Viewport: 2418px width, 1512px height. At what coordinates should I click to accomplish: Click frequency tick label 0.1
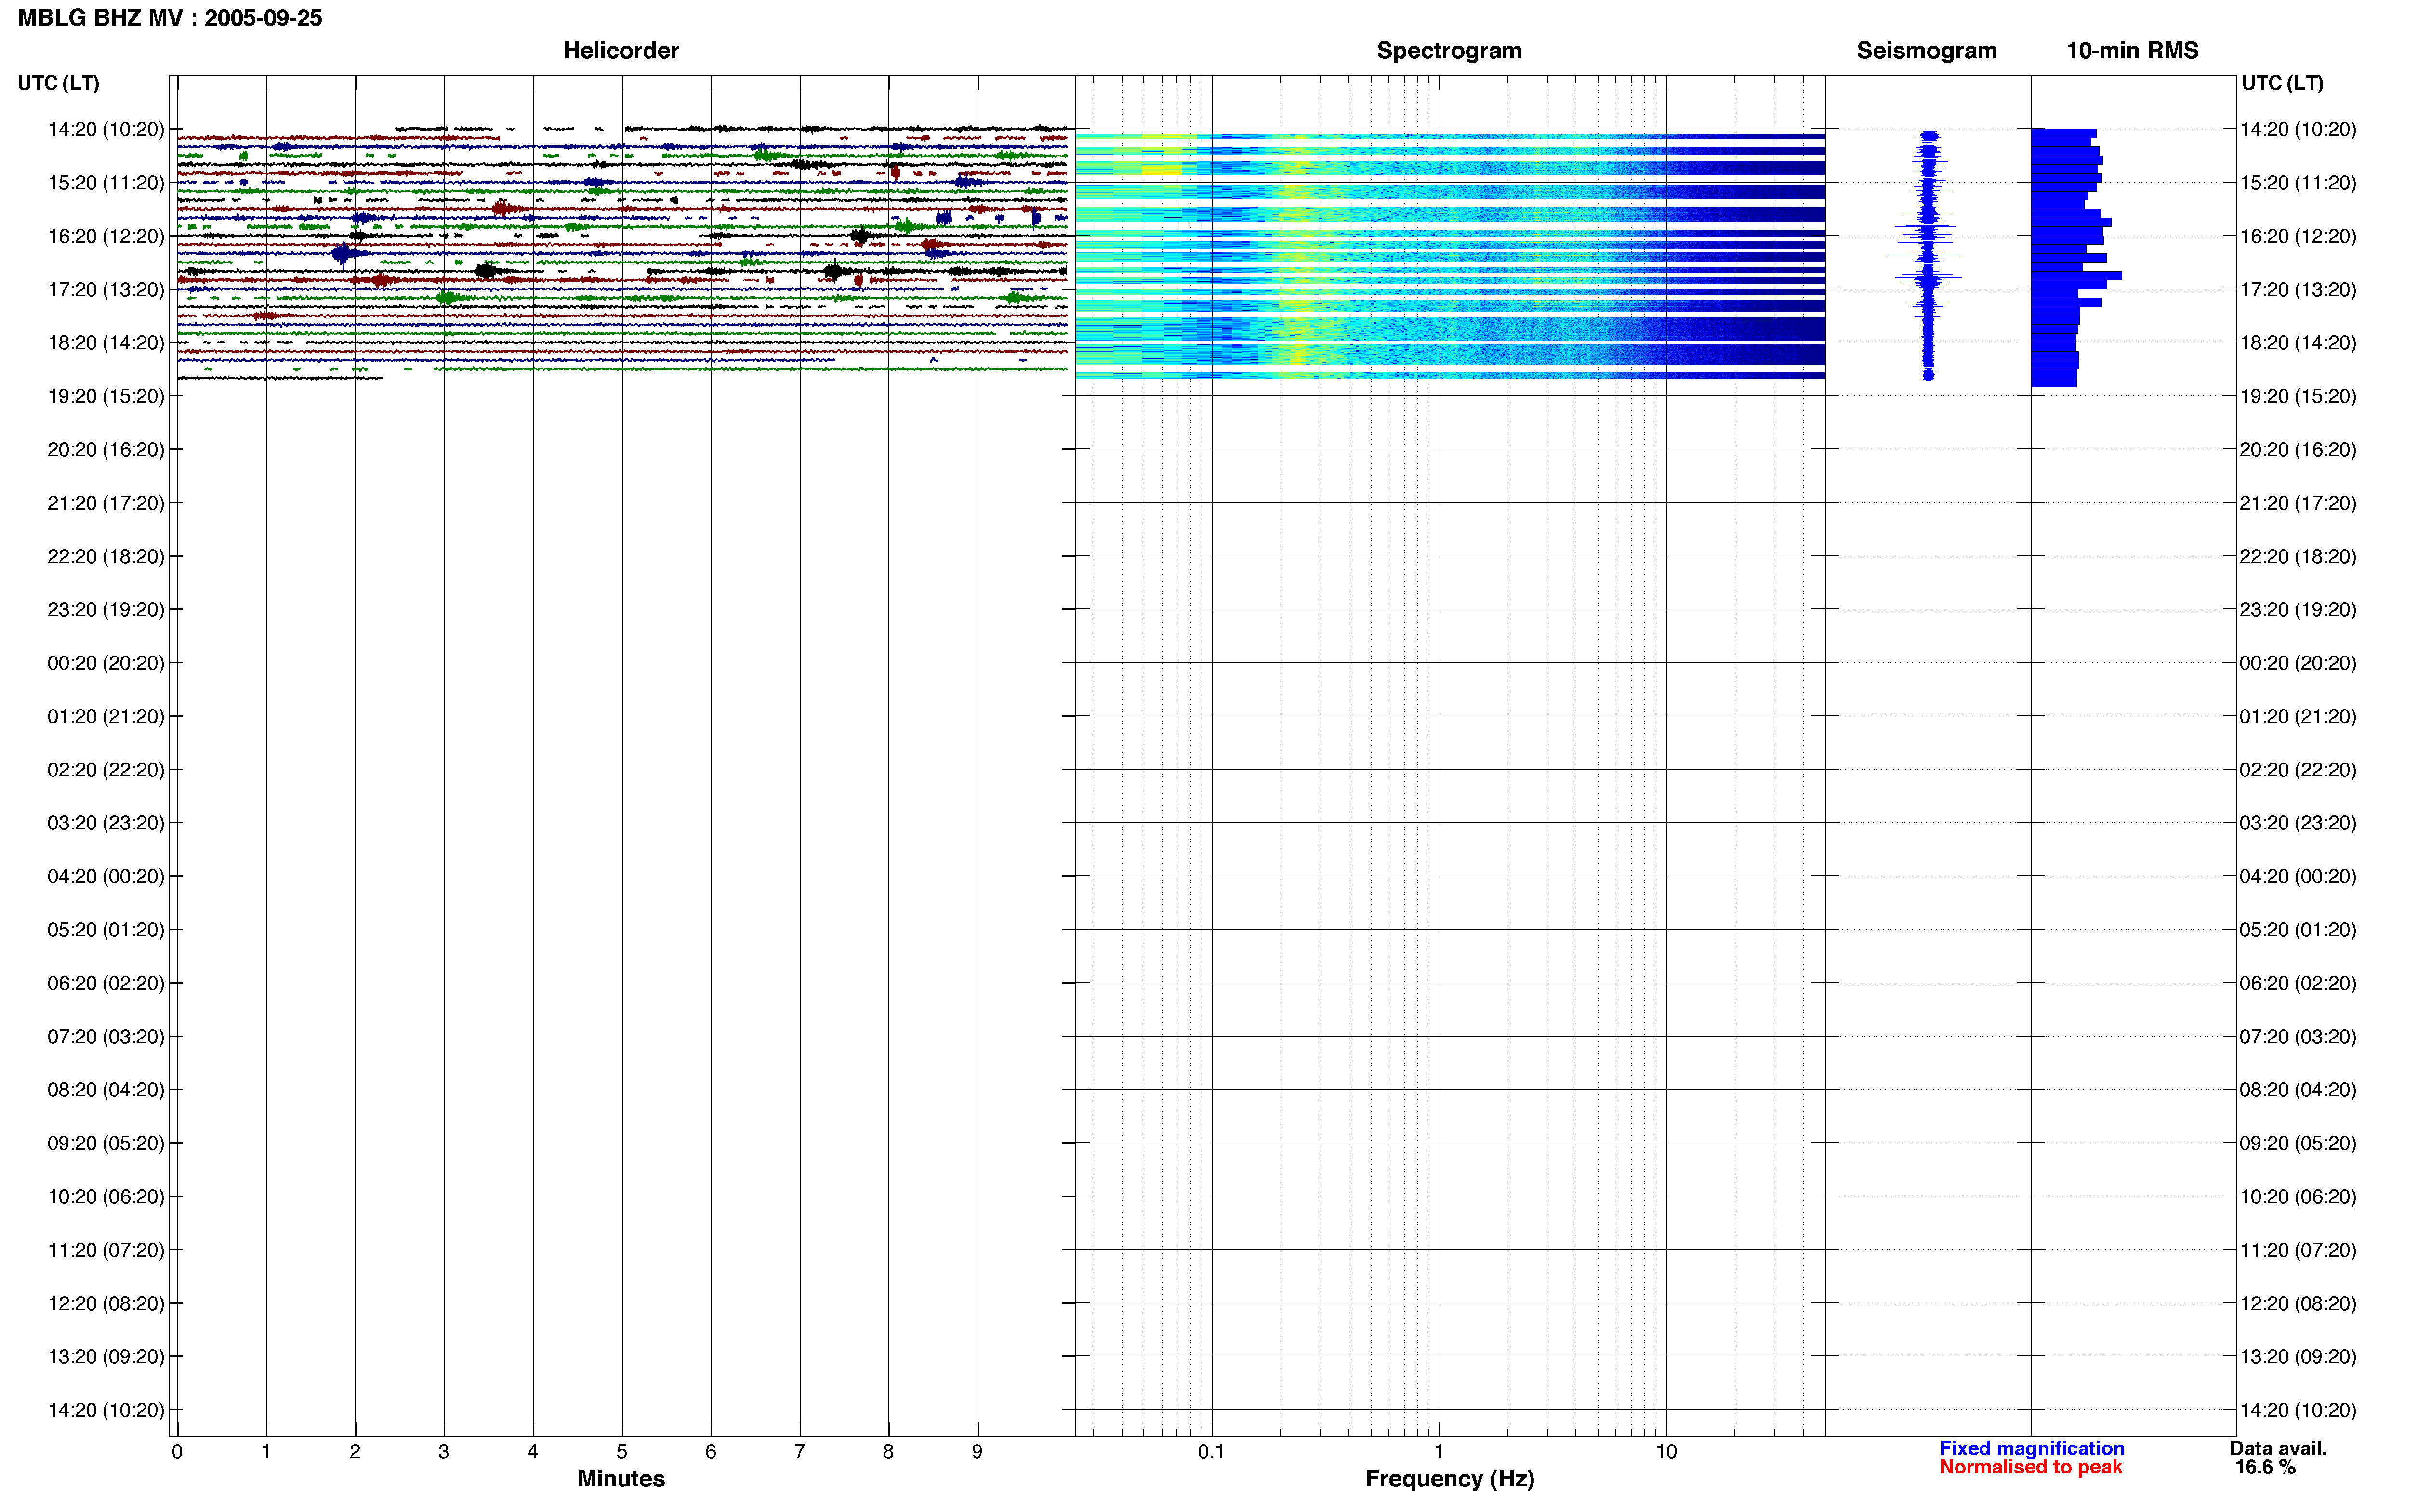pyautogui.click(x=1211, y=1452)
